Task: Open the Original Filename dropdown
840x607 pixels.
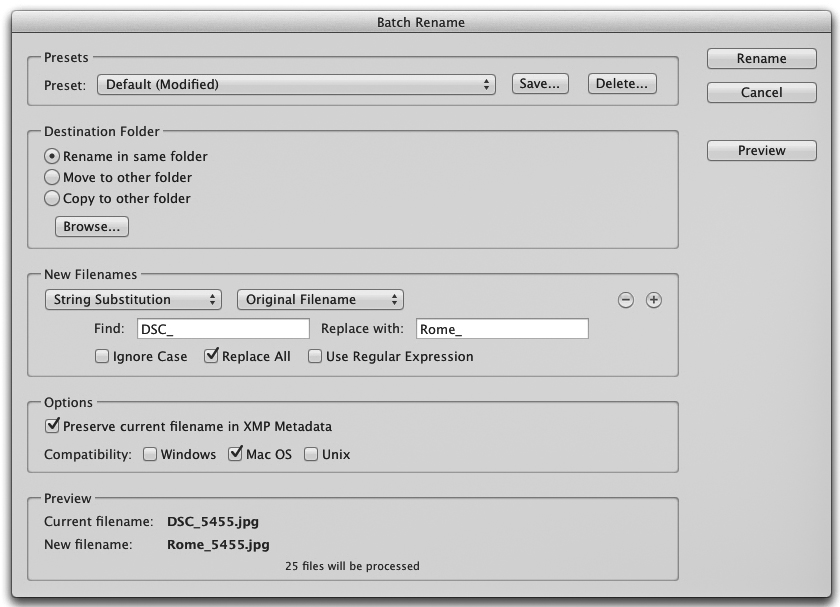Action: pyautogui.click(x=320, y=299)
